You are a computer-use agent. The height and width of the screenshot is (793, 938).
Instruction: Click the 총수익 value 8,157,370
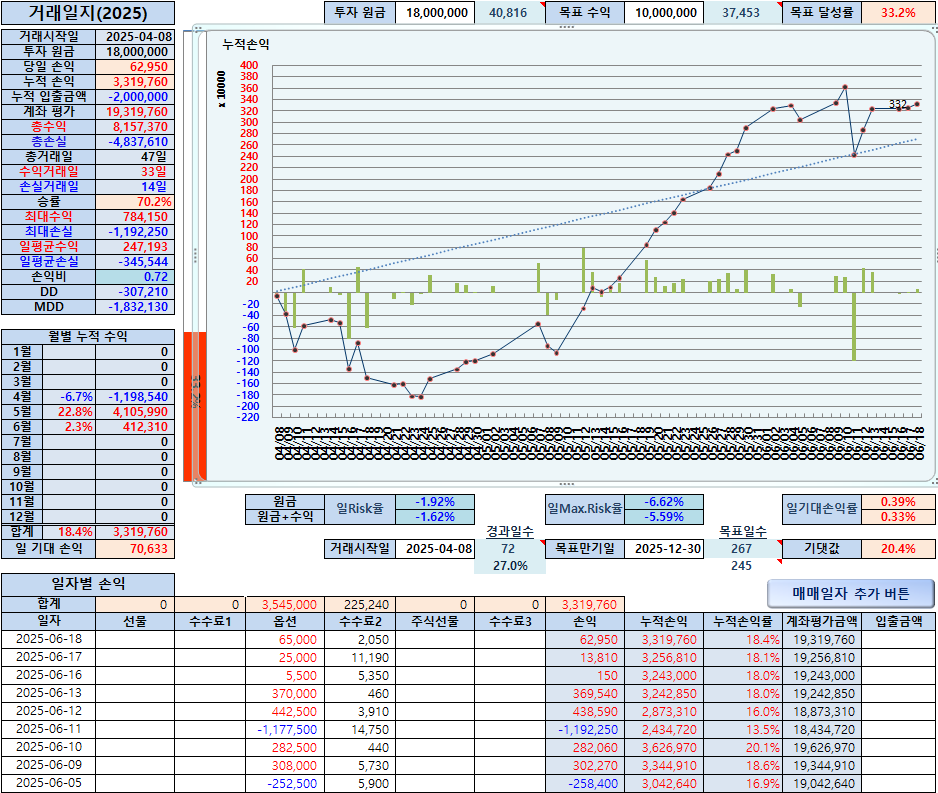135,127
